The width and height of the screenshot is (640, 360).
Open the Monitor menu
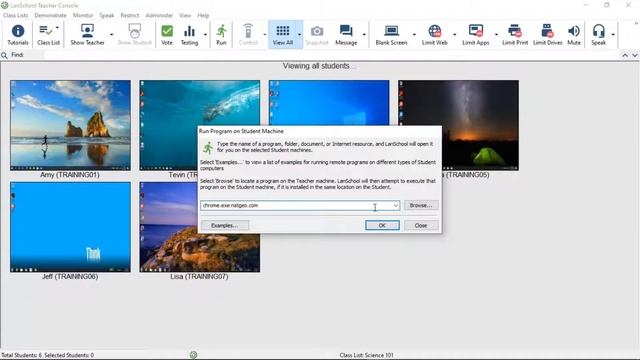[83, 16]
